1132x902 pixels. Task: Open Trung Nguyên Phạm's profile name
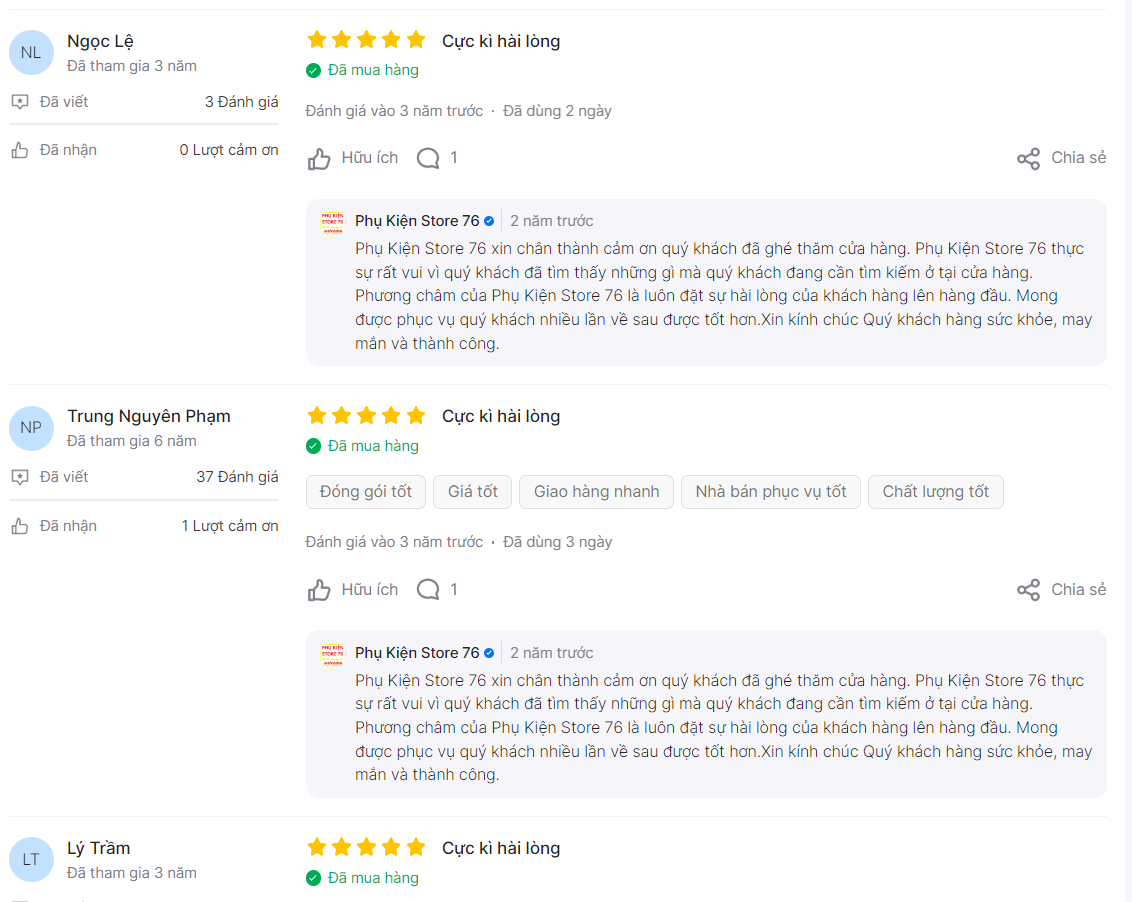[149, 417]
